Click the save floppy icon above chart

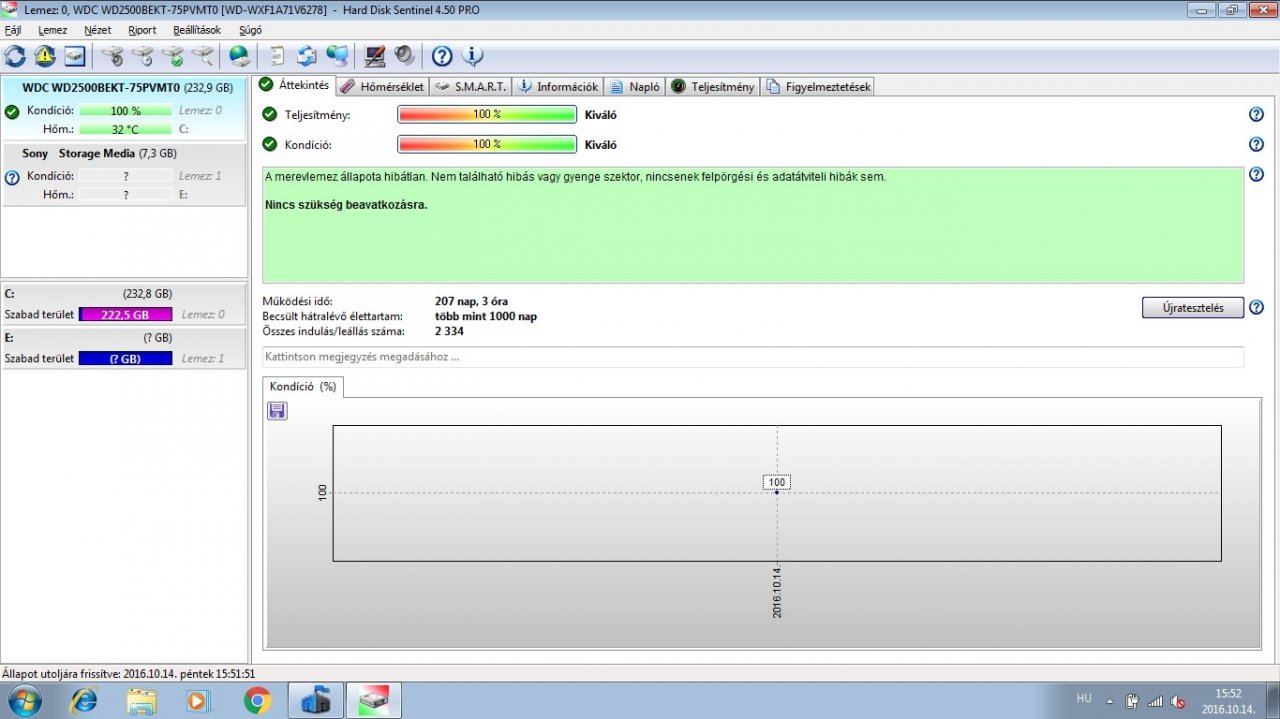pyautogui.click(x=277, y=411)
